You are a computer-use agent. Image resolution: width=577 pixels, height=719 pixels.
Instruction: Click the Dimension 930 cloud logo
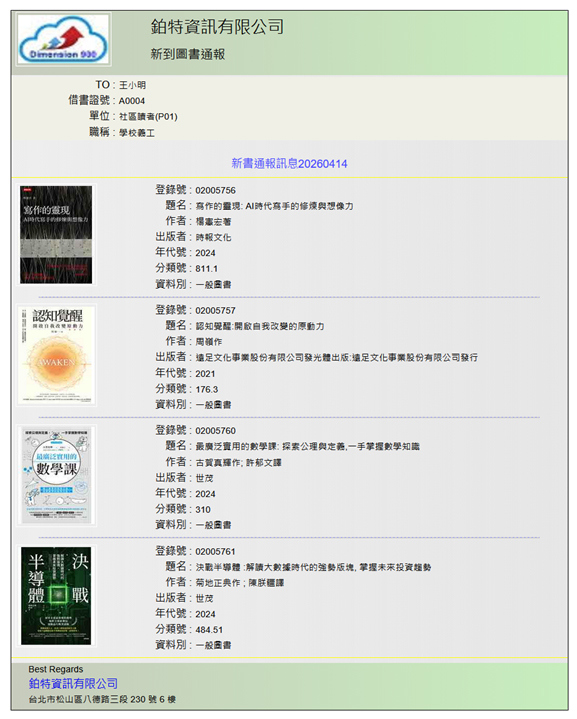[x=63, y=40]
